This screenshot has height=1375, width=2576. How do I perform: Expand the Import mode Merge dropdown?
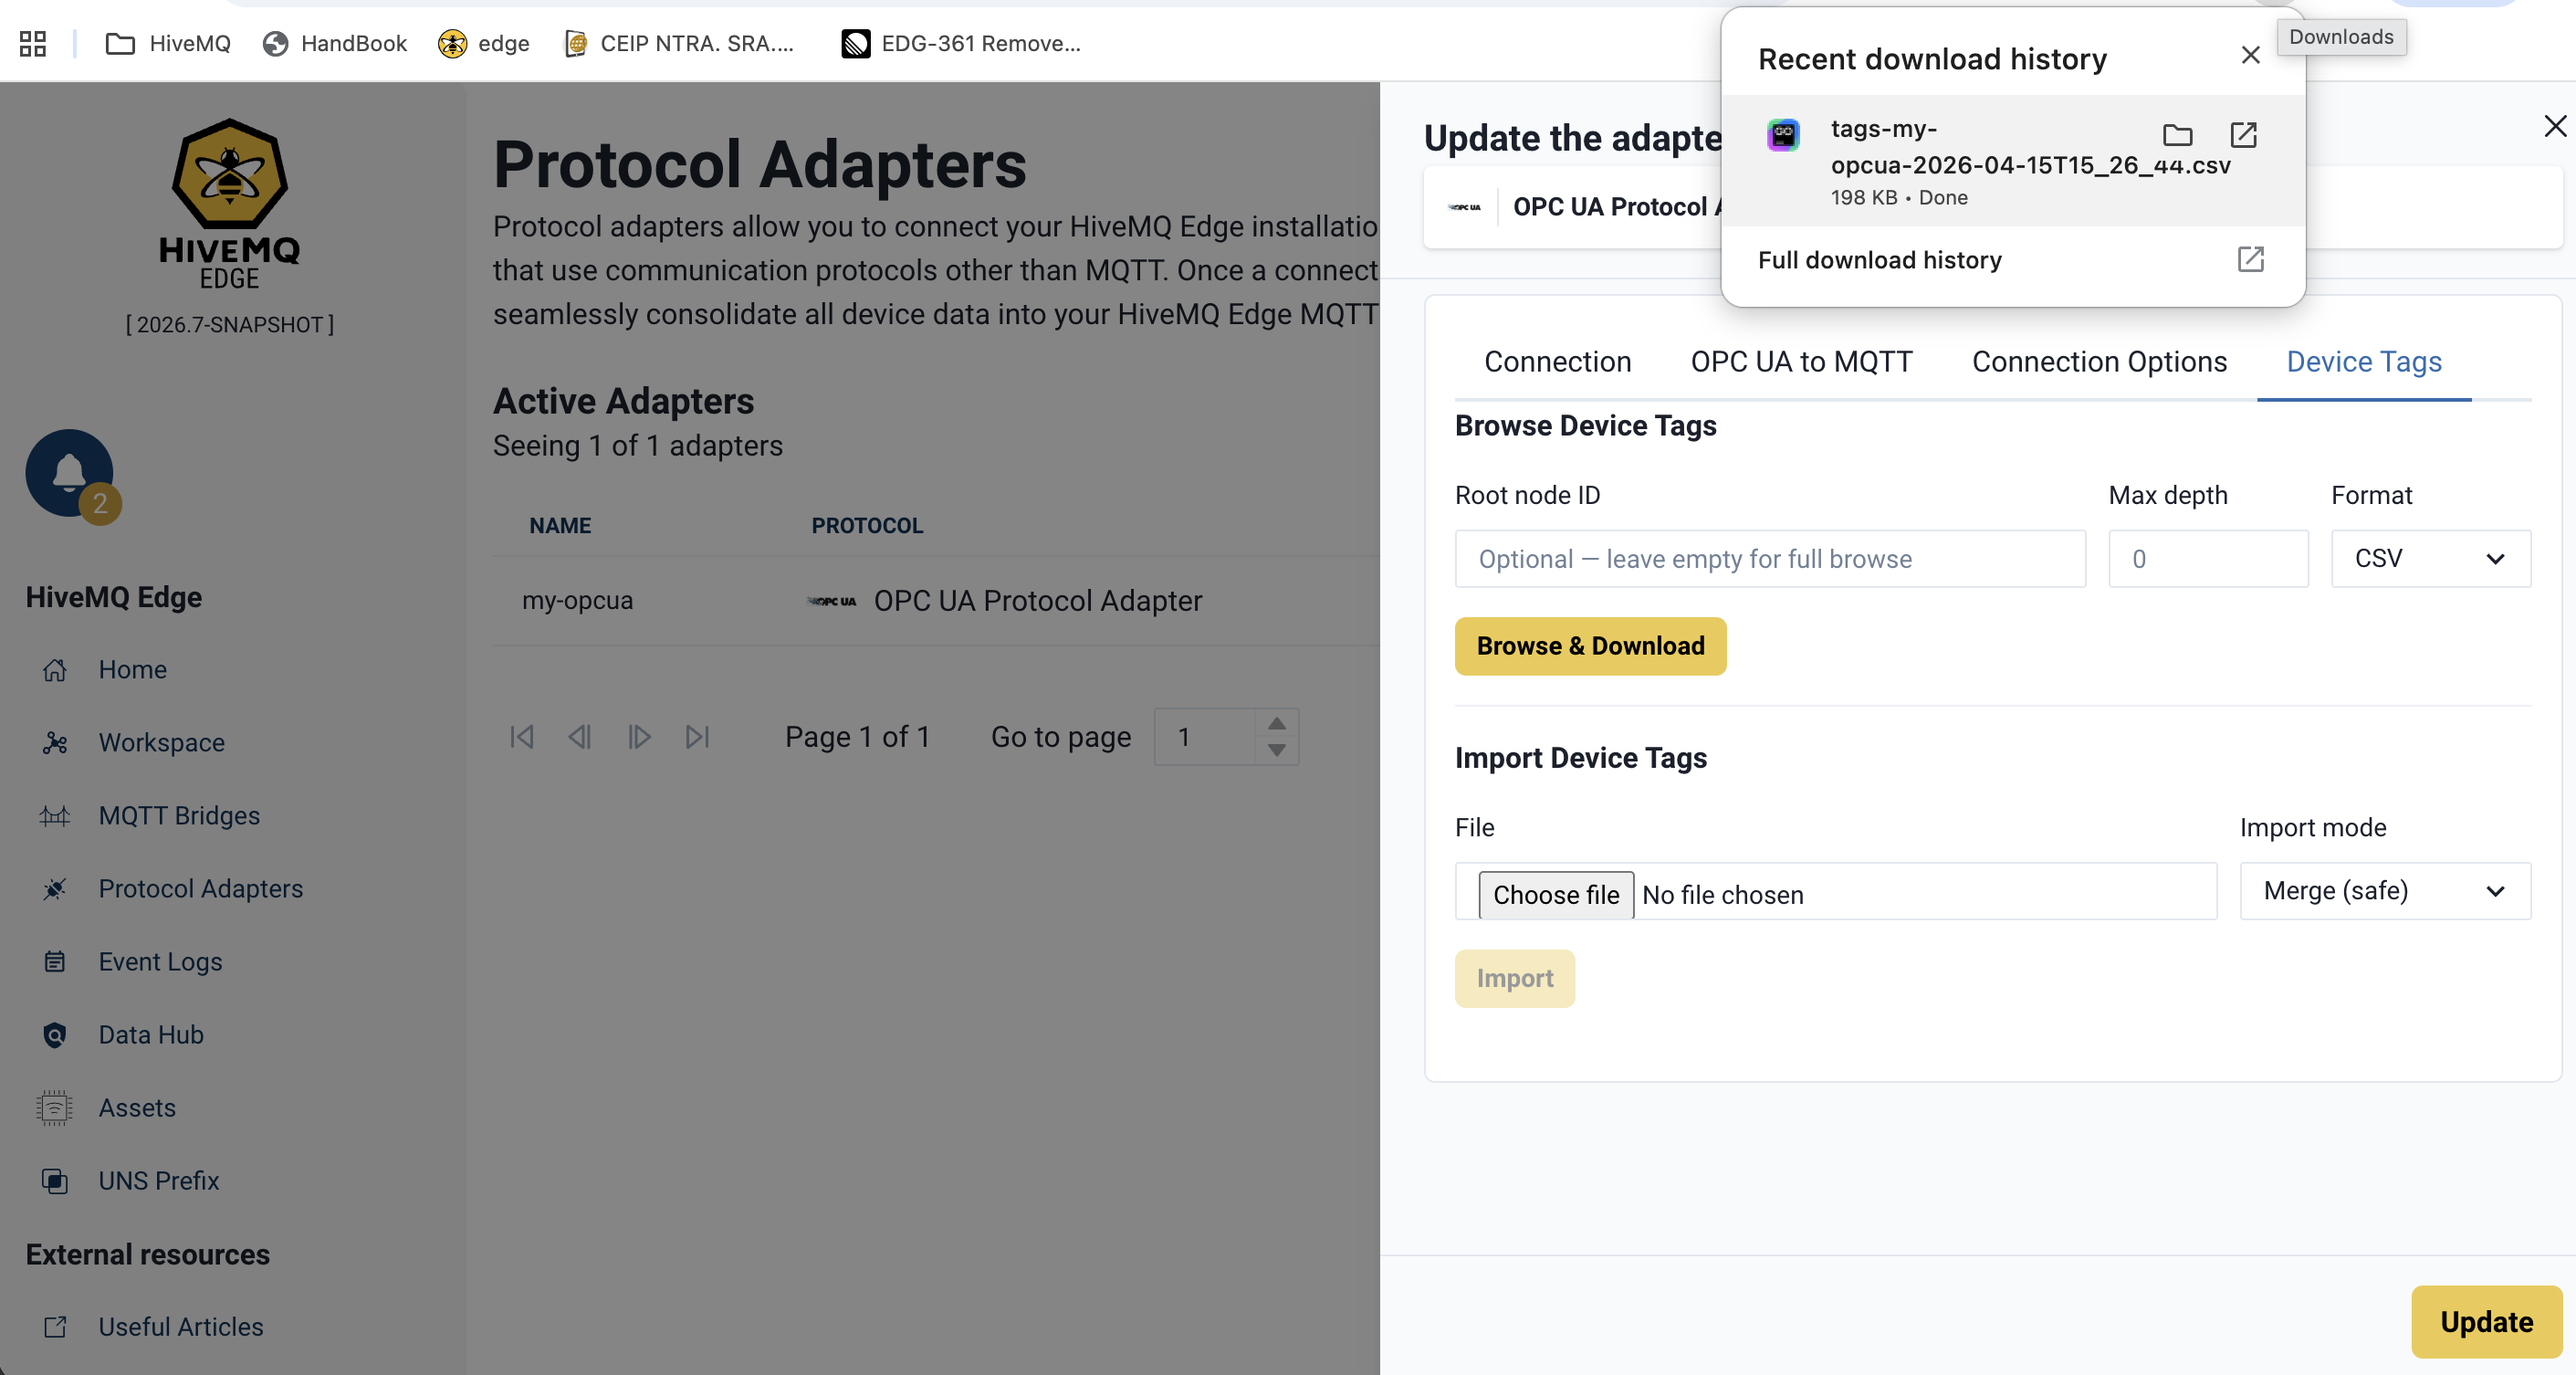[2385, 891]
